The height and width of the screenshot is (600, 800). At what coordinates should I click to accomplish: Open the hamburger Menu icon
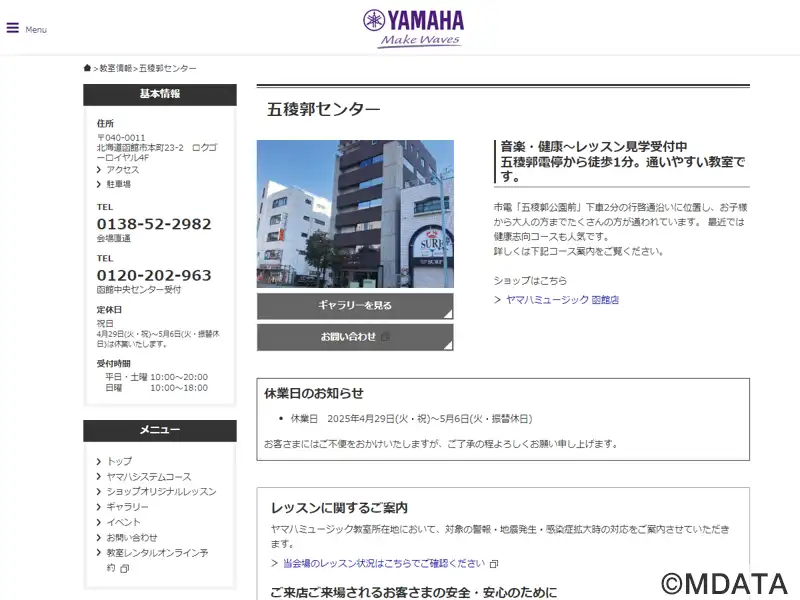tap(13, 28)
